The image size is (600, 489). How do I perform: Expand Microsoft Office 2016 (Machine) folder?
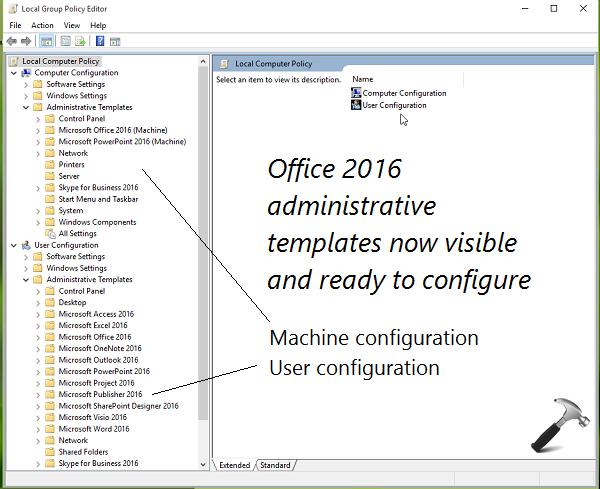[x=38, y=130]
